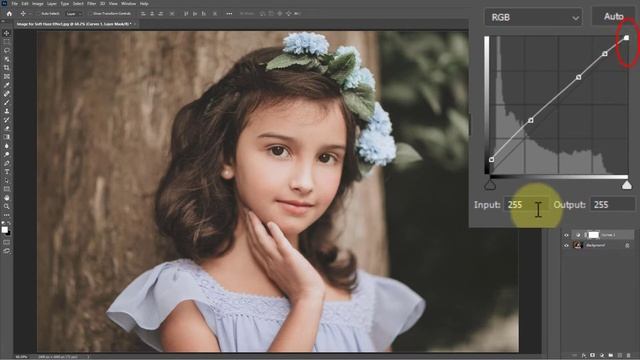
Task: Add a layer mask from Layers panel
Action: (x=593, y=356)
